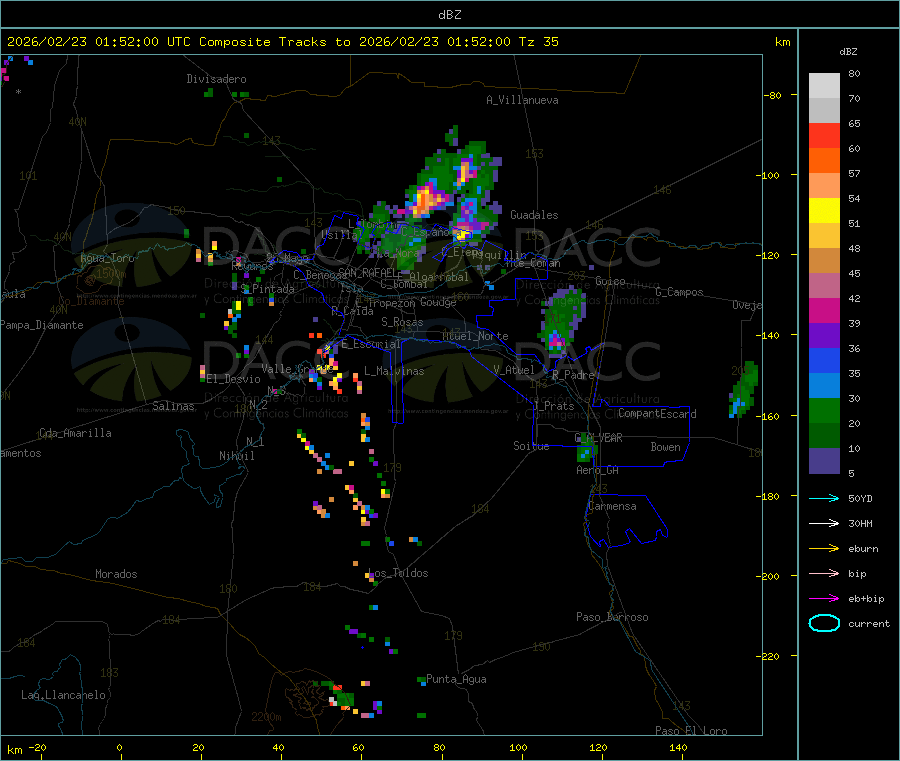The image size is (900, 761).
Task: Click the Carmensa map label
Action: tap(612, 506)
